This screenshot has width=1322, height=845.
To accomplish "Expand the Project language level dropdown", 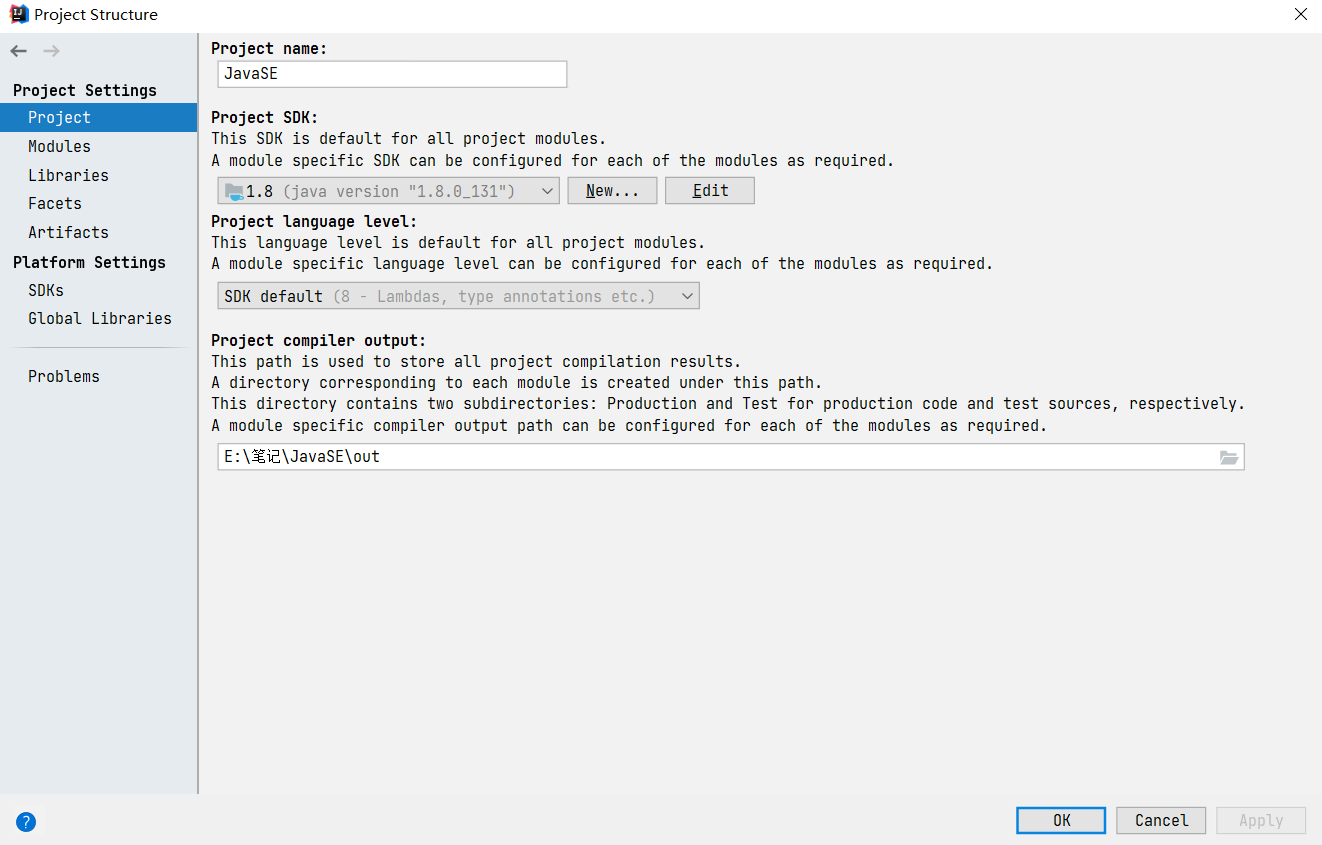I will pyautogui.click(x=686, y=296).
